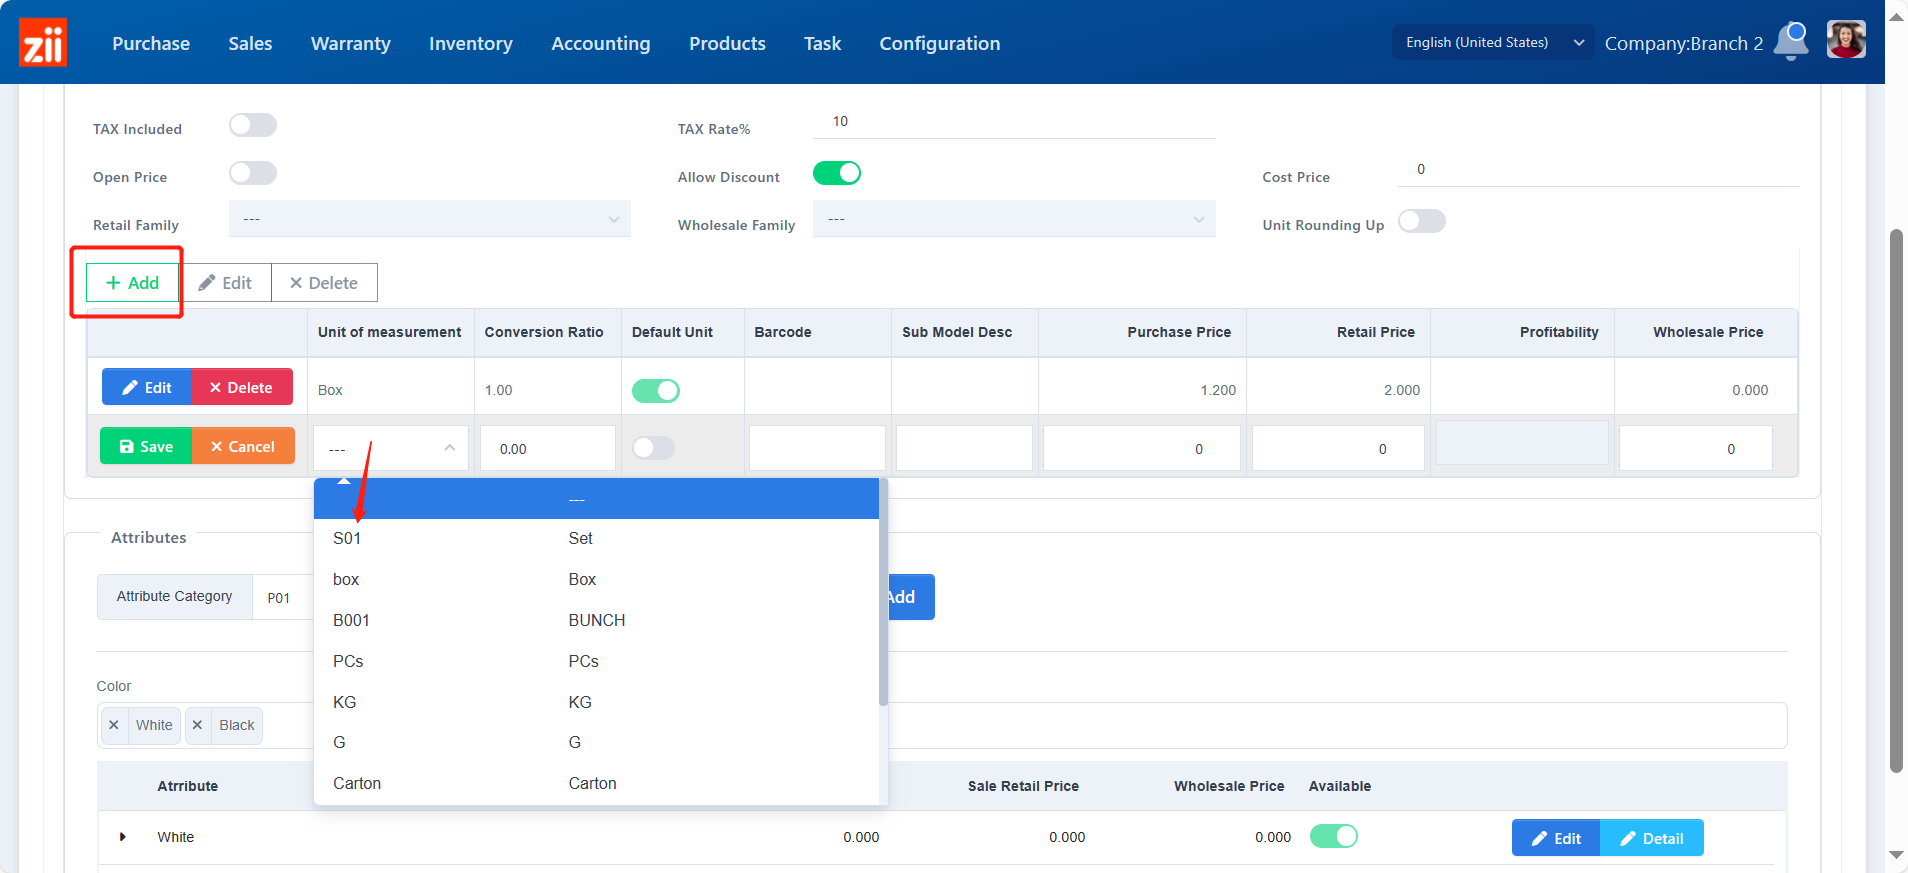Open the Accounting menu
The image size is (1908, 873).
pos(600,43)
